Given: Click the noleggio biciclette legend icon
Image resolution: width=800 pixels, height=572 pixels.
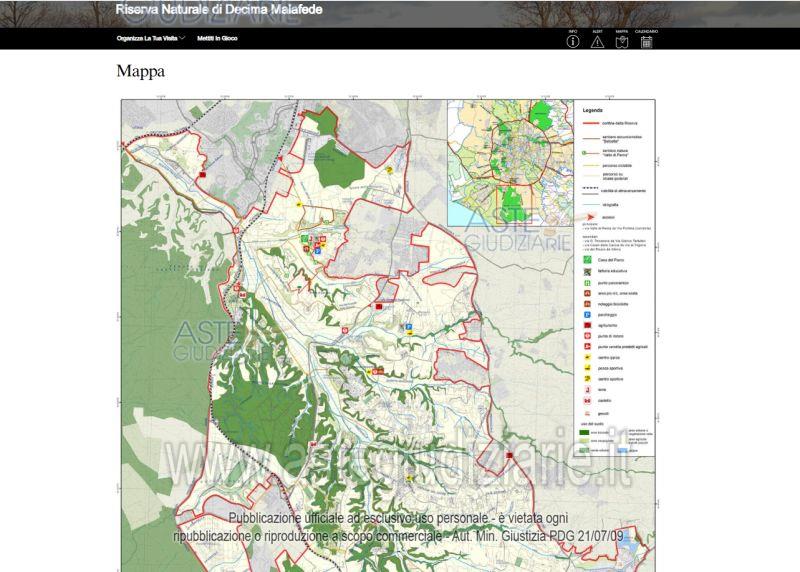Looking at the screenshot, I should pos(587,302).
